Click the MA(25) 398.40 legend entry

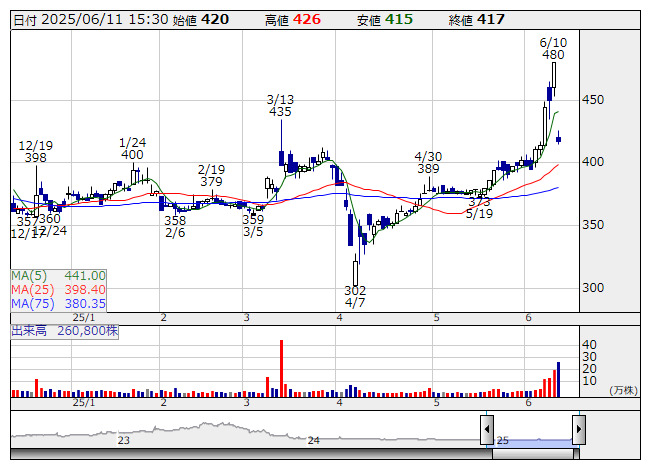click(x=58, y=290)
